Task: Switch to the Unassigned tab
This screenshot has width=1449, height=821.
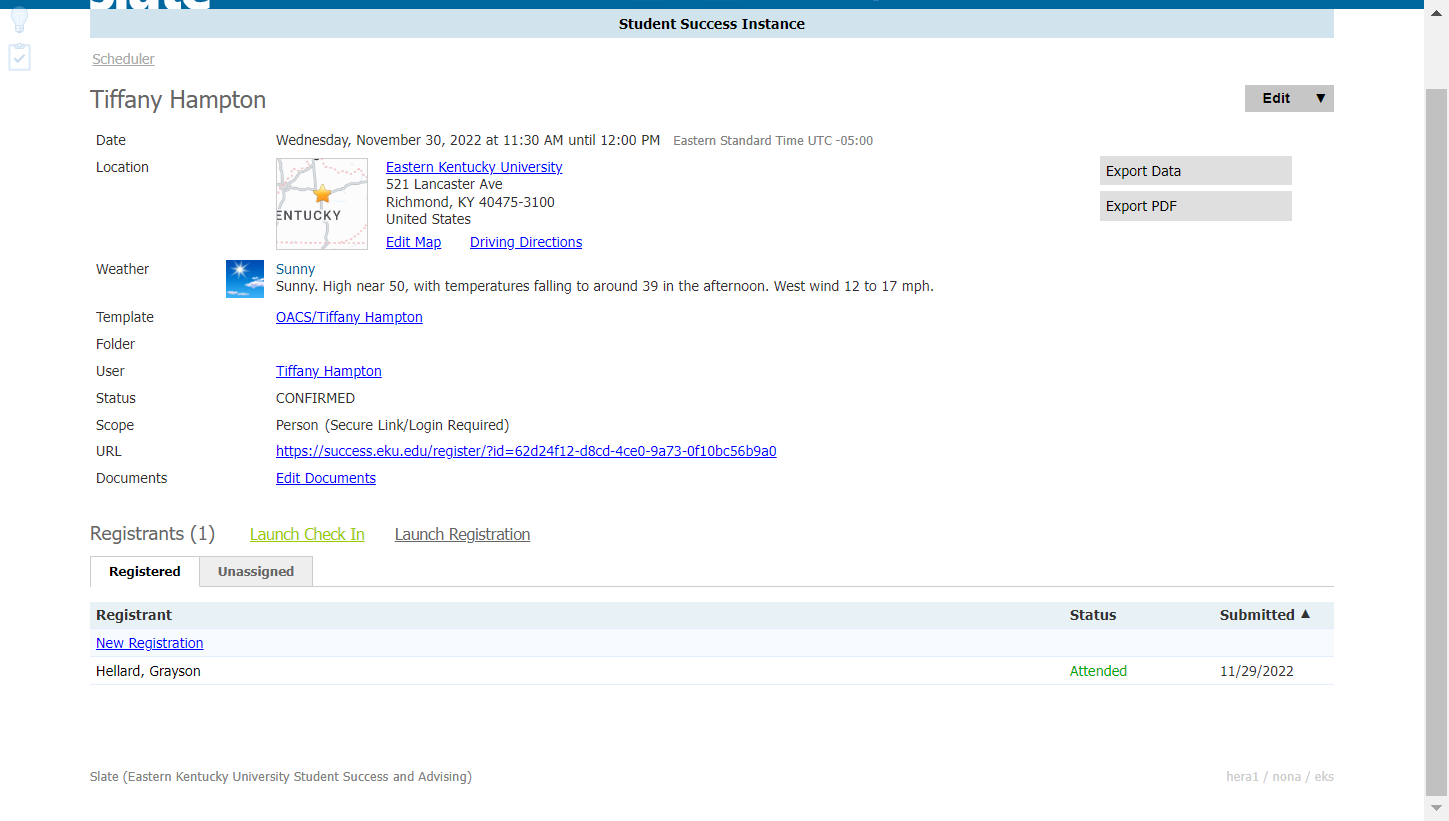Action: click(256, 571)
